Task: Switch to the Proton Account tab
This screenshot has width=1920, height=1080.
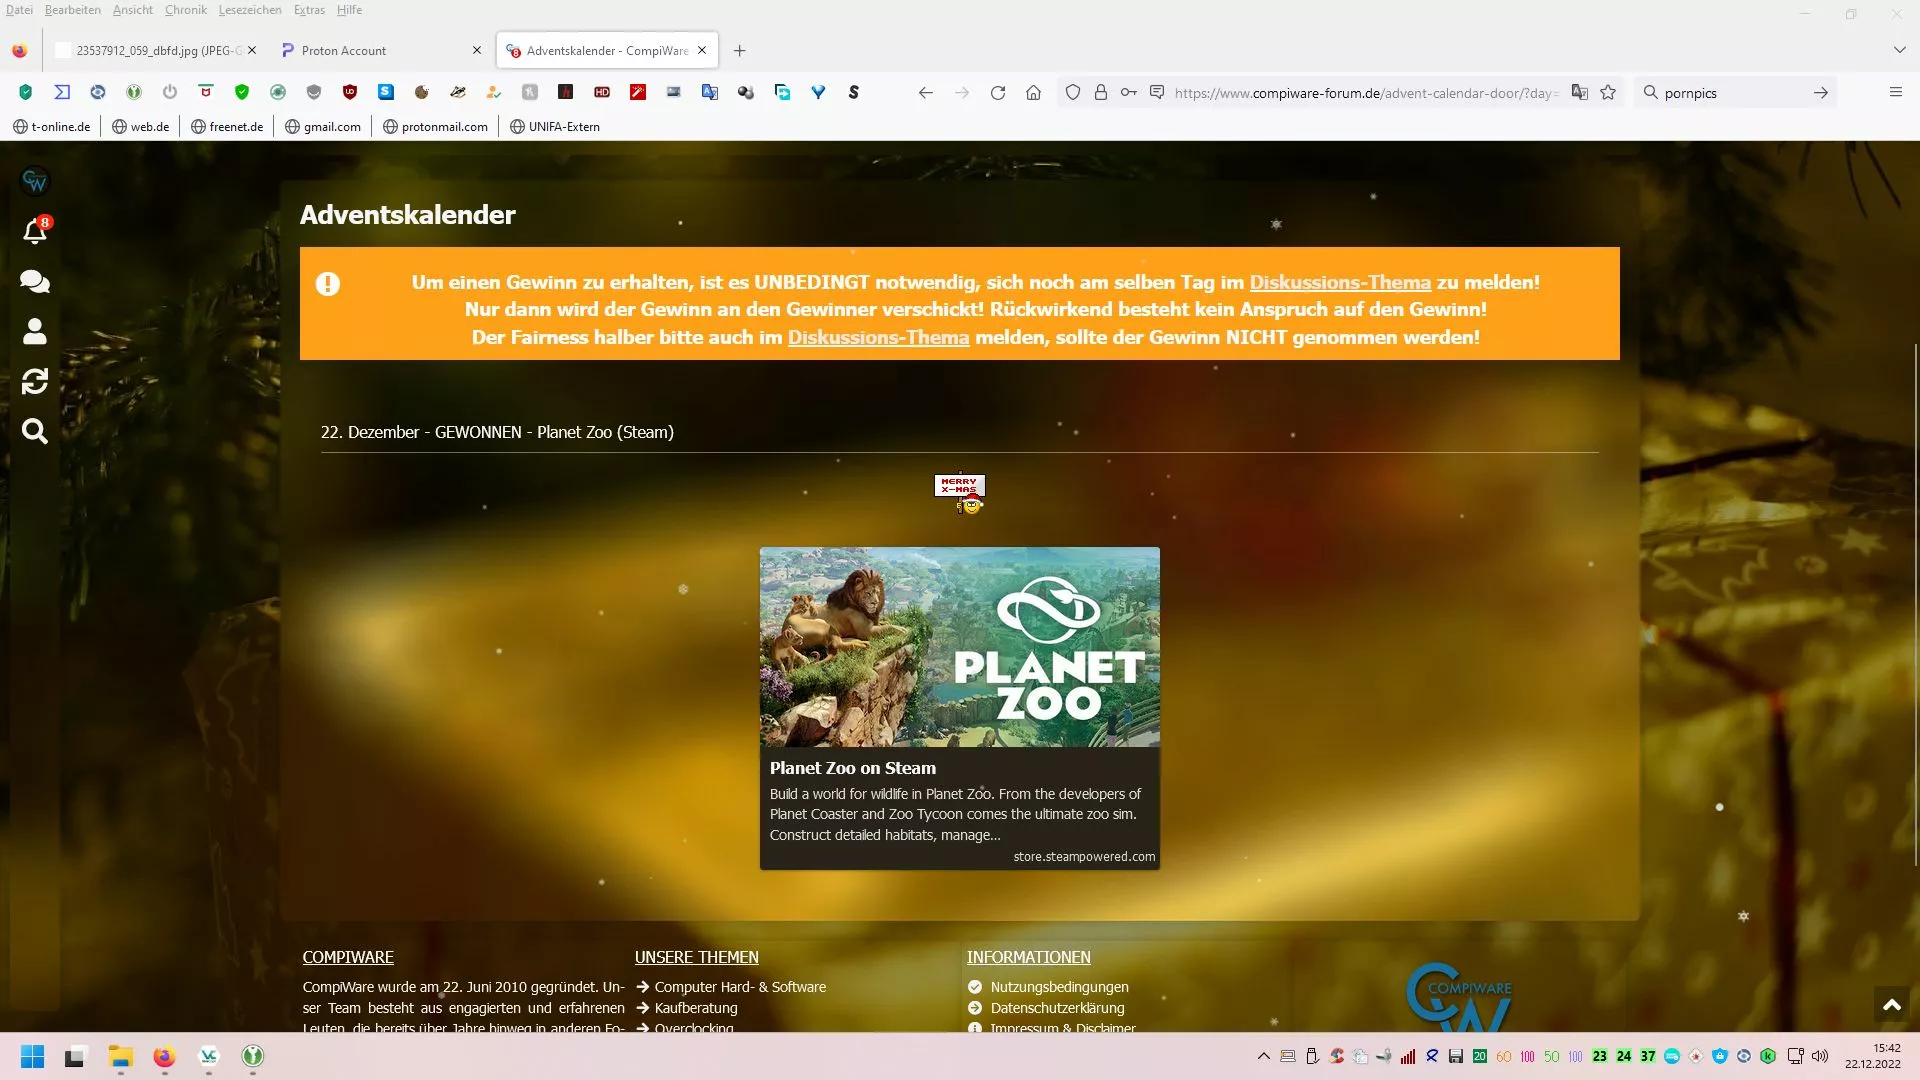Action: (x=380, y=50)
